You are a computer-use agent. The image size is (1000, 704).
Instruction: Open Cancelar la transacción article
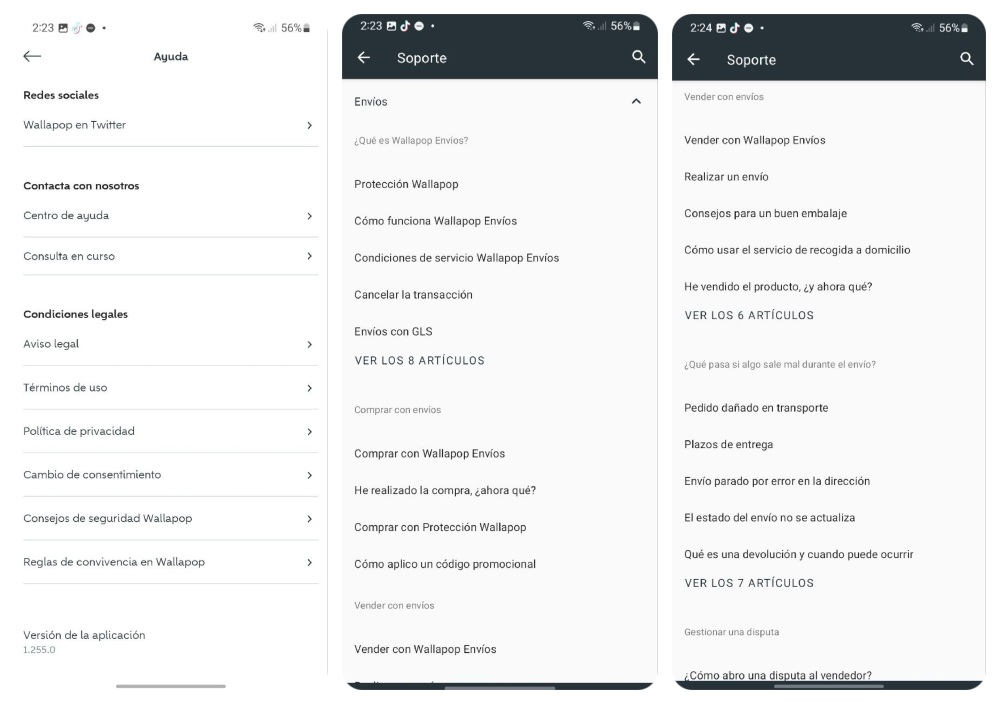(413, 295)
